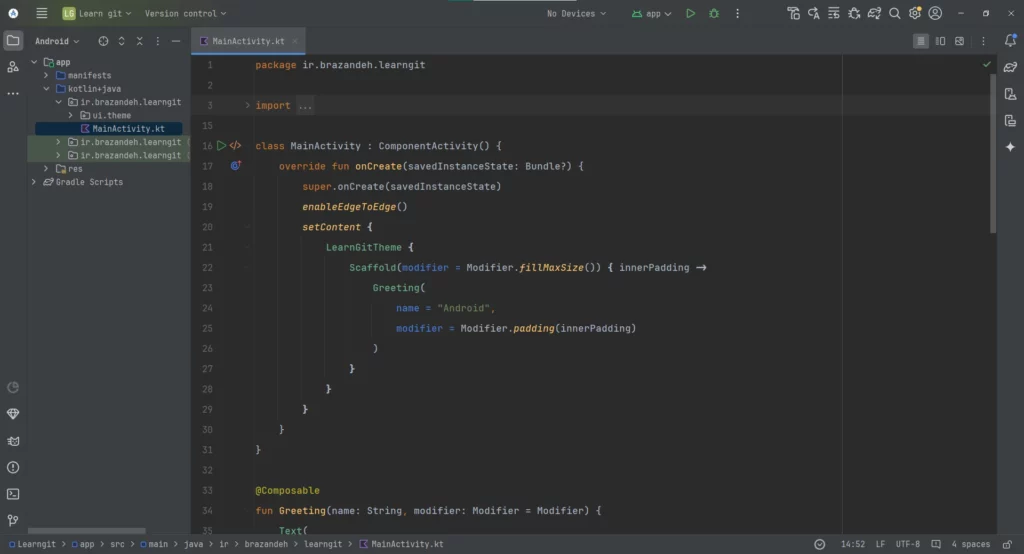Open the No Devices selector
The image size is (1024, 554).
[577, 13]
